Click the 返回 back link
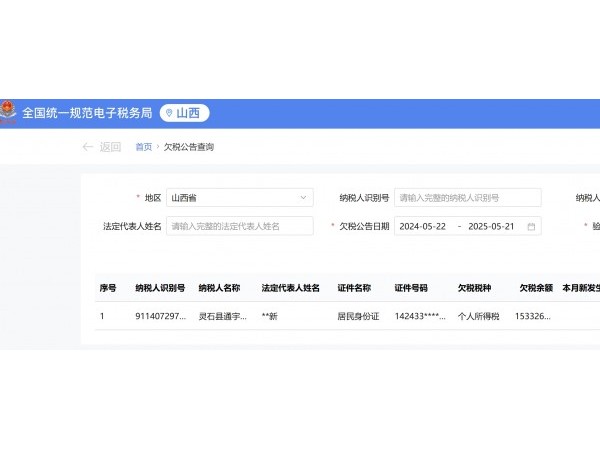The image size is (600, 450). (x=110, y=147)
